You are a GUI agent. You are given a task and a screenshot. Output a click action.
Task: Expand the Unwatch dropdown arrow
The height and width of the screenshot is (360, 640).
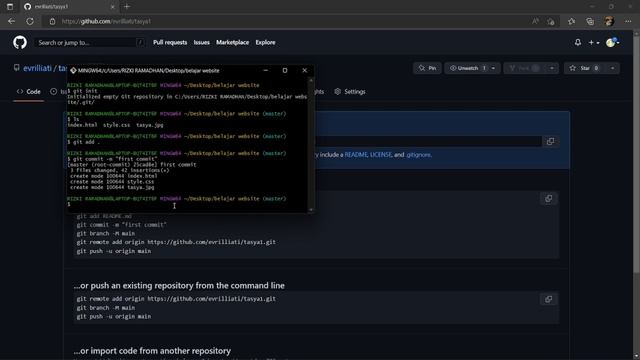[493, 68]
